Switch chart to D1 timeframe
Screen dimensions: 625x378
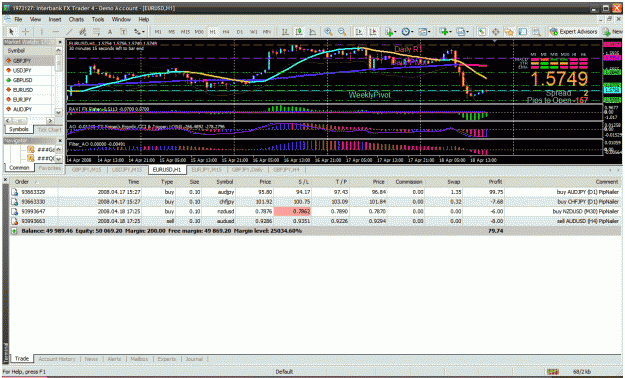click(x=240, y=32)
